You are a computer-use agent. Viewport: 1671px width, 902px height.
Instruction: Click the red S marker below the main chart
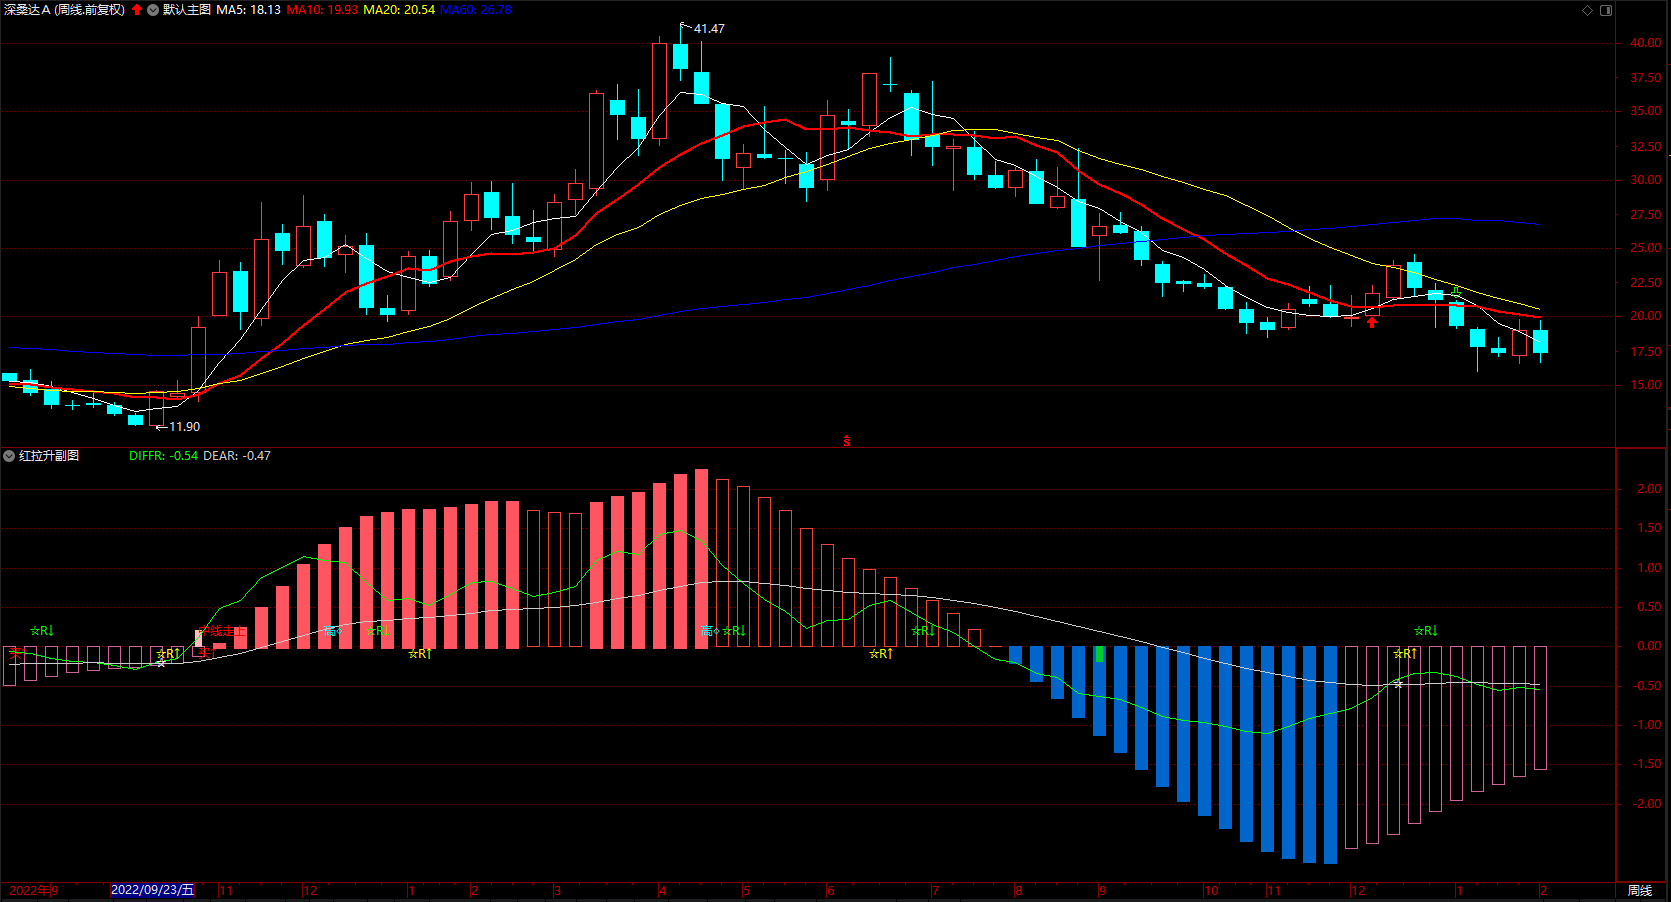click(x=847, y=441)
